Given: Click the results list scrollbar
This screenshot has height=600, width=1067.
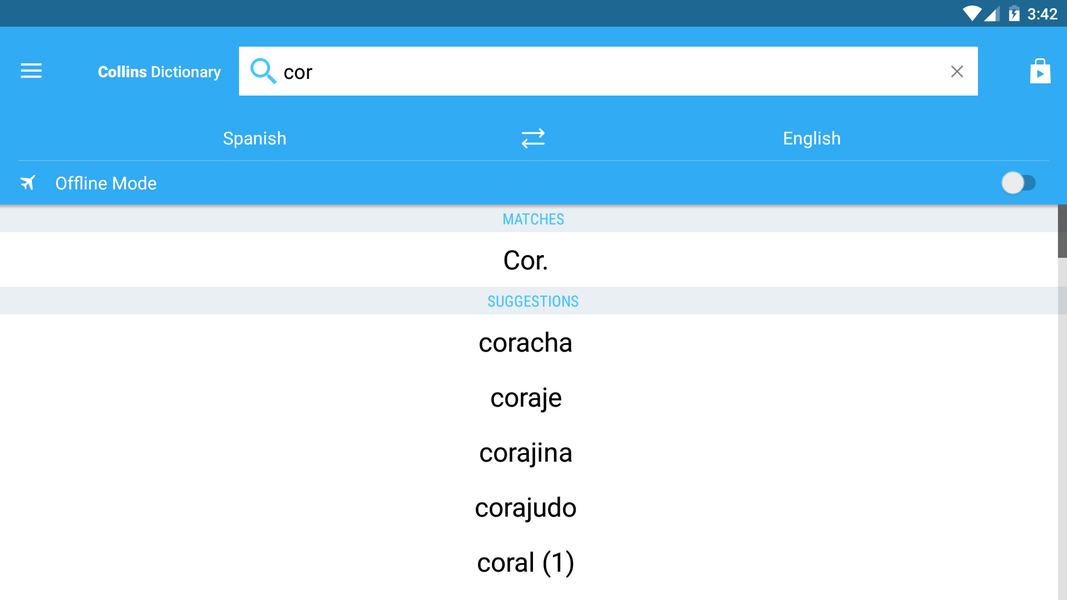Looking at the screenshot, I should (1062, 232).
